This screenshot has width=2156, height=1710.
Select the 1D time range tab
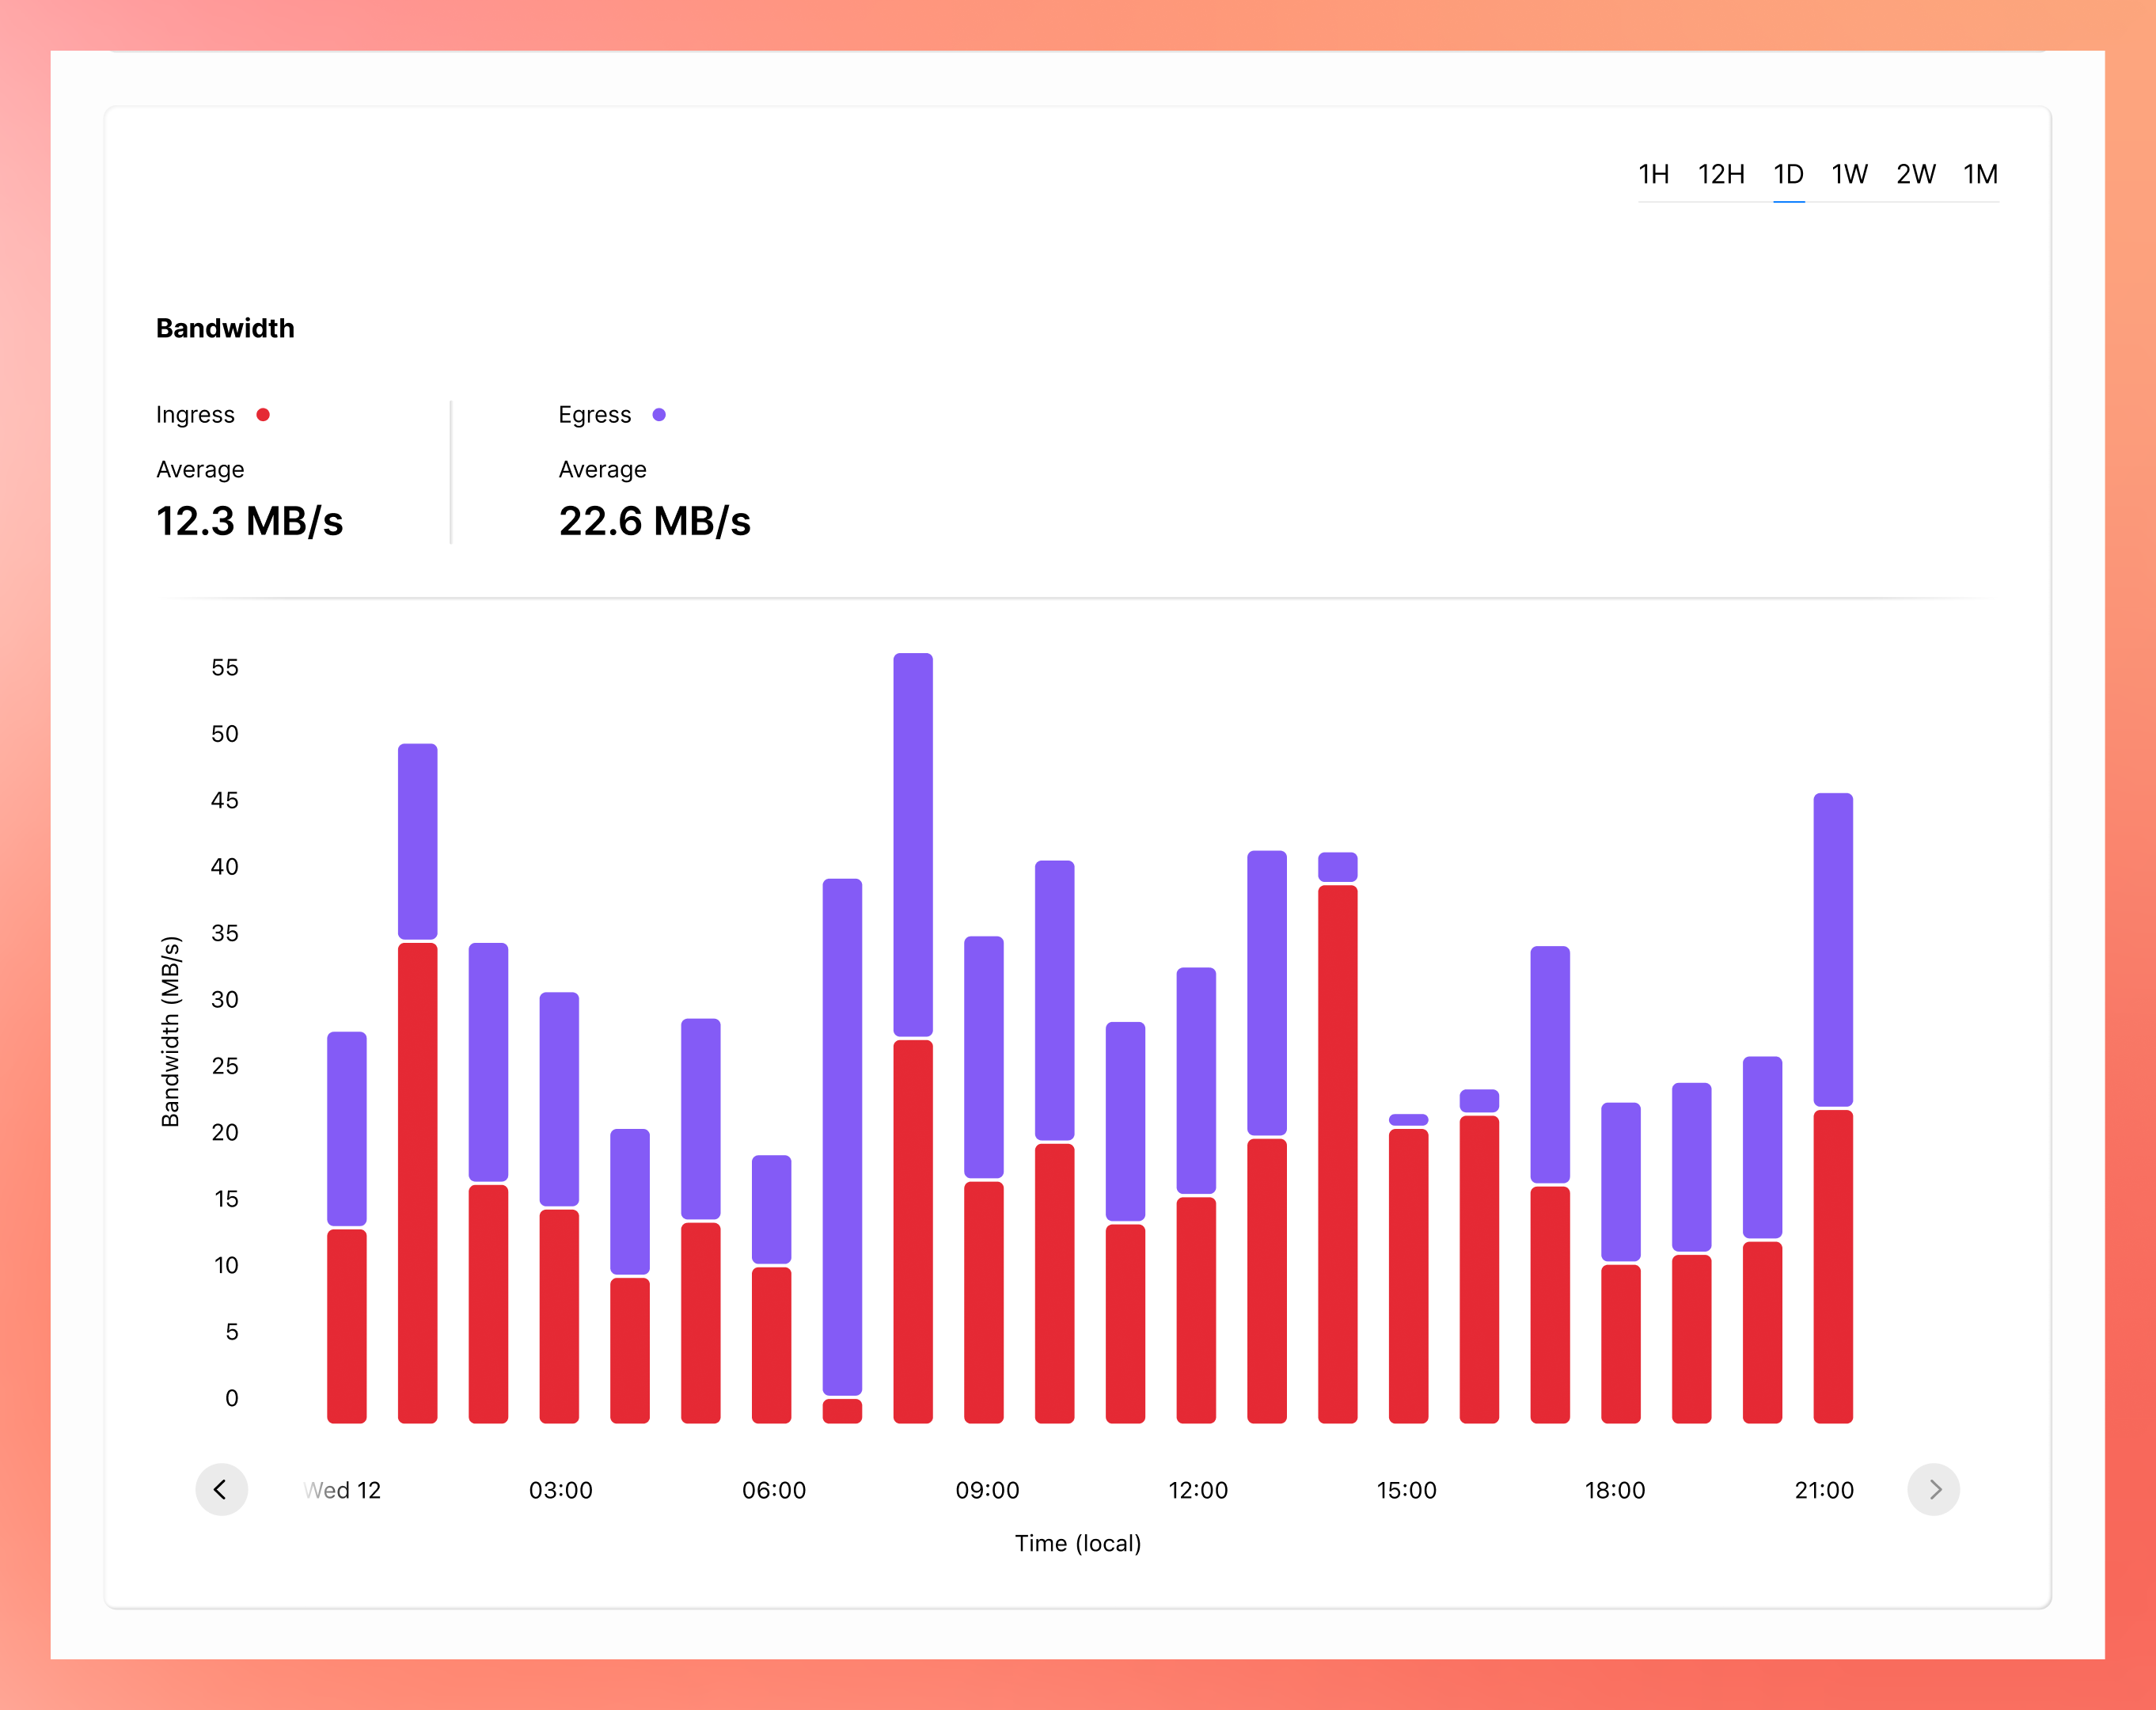coord(1788,175)
